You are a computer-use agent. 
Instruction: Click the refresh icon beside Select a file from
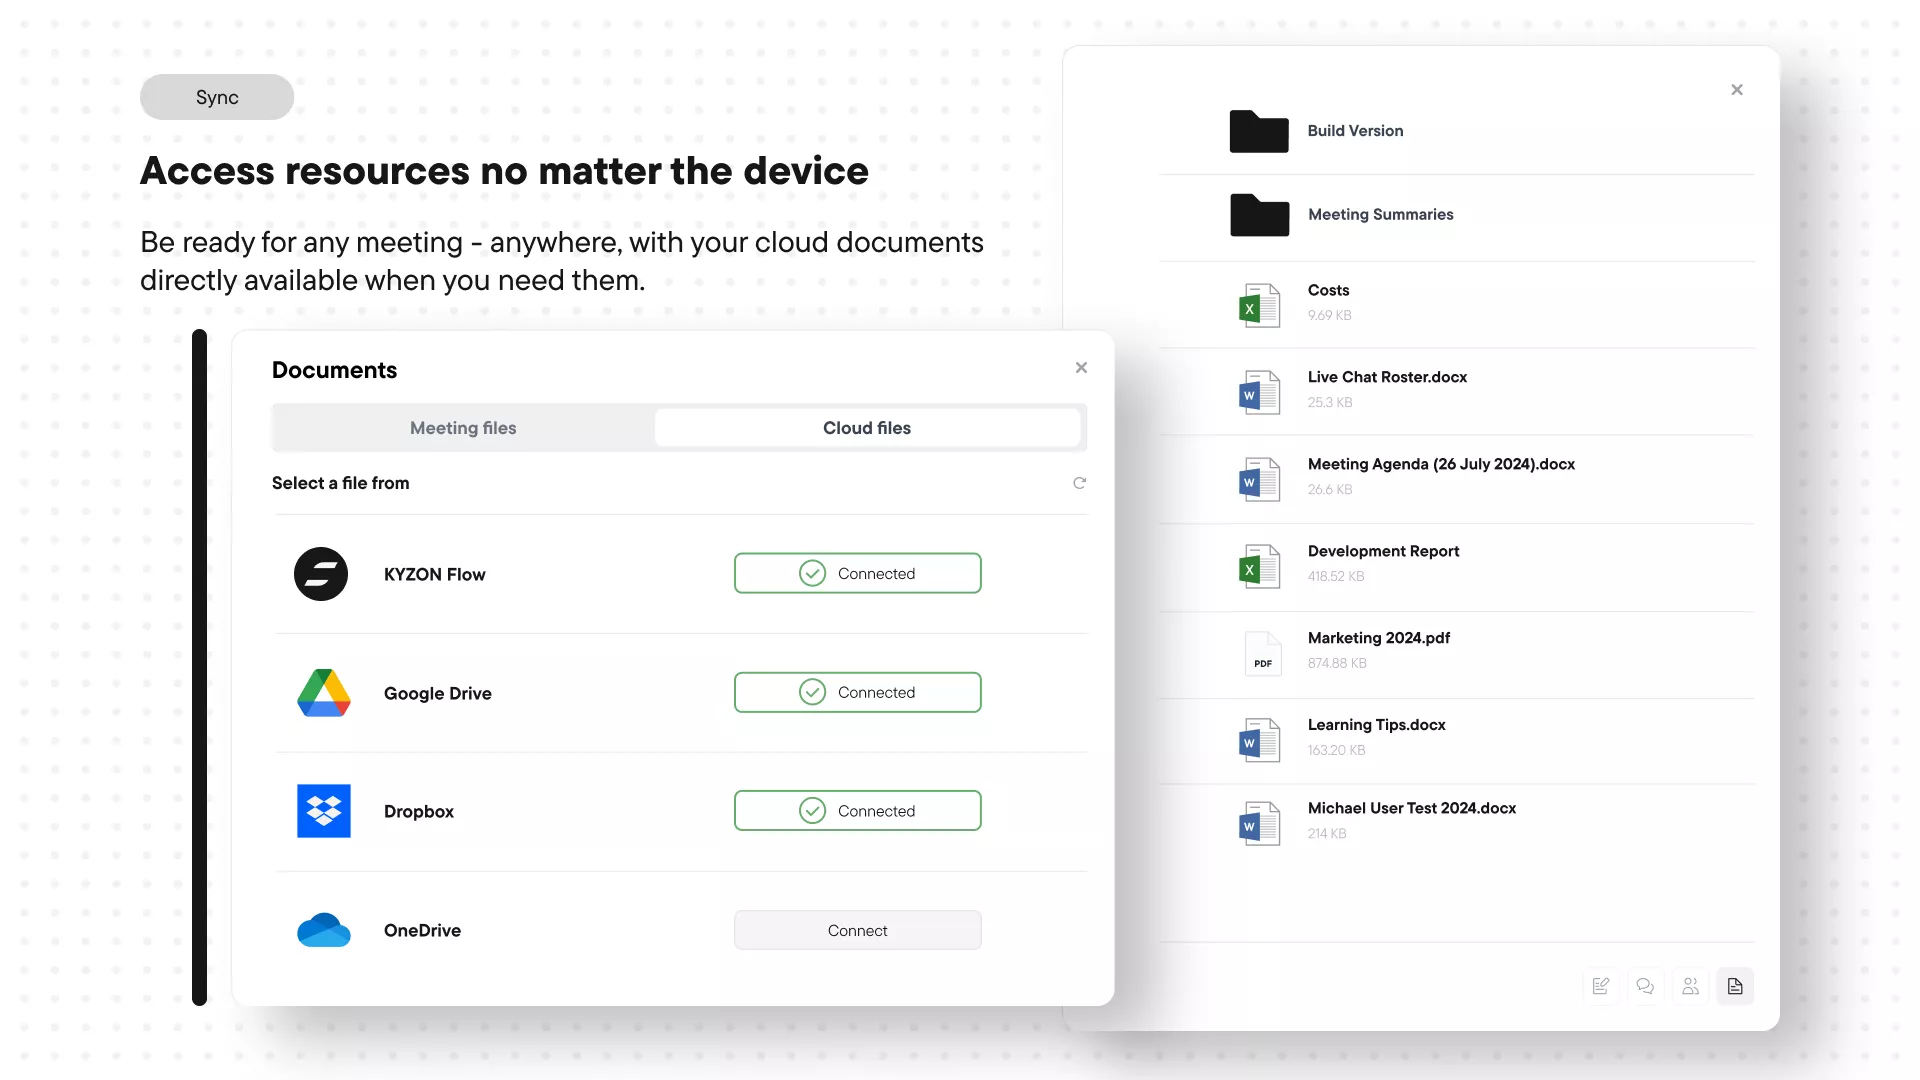point(1079,483)
